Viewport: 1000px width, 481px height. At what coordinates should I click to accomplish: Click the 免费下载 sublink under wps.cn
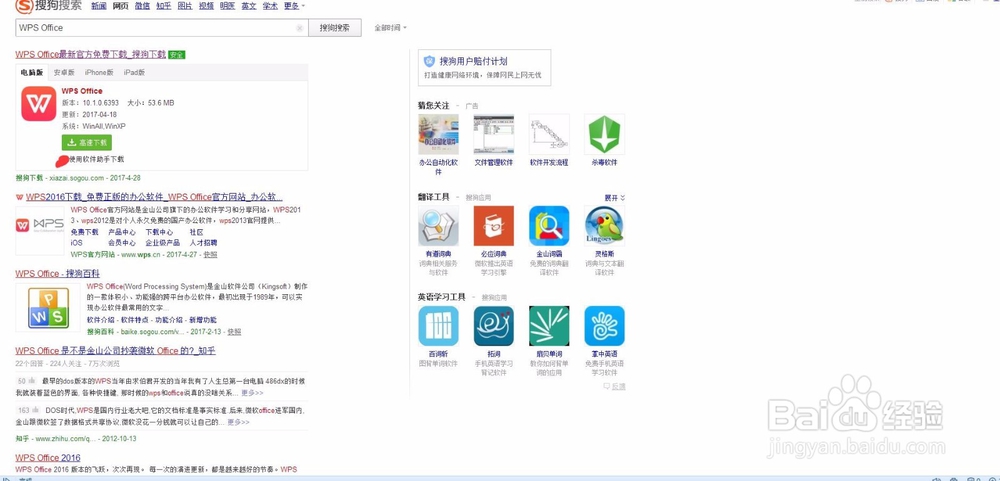click(x=85, y=233)
